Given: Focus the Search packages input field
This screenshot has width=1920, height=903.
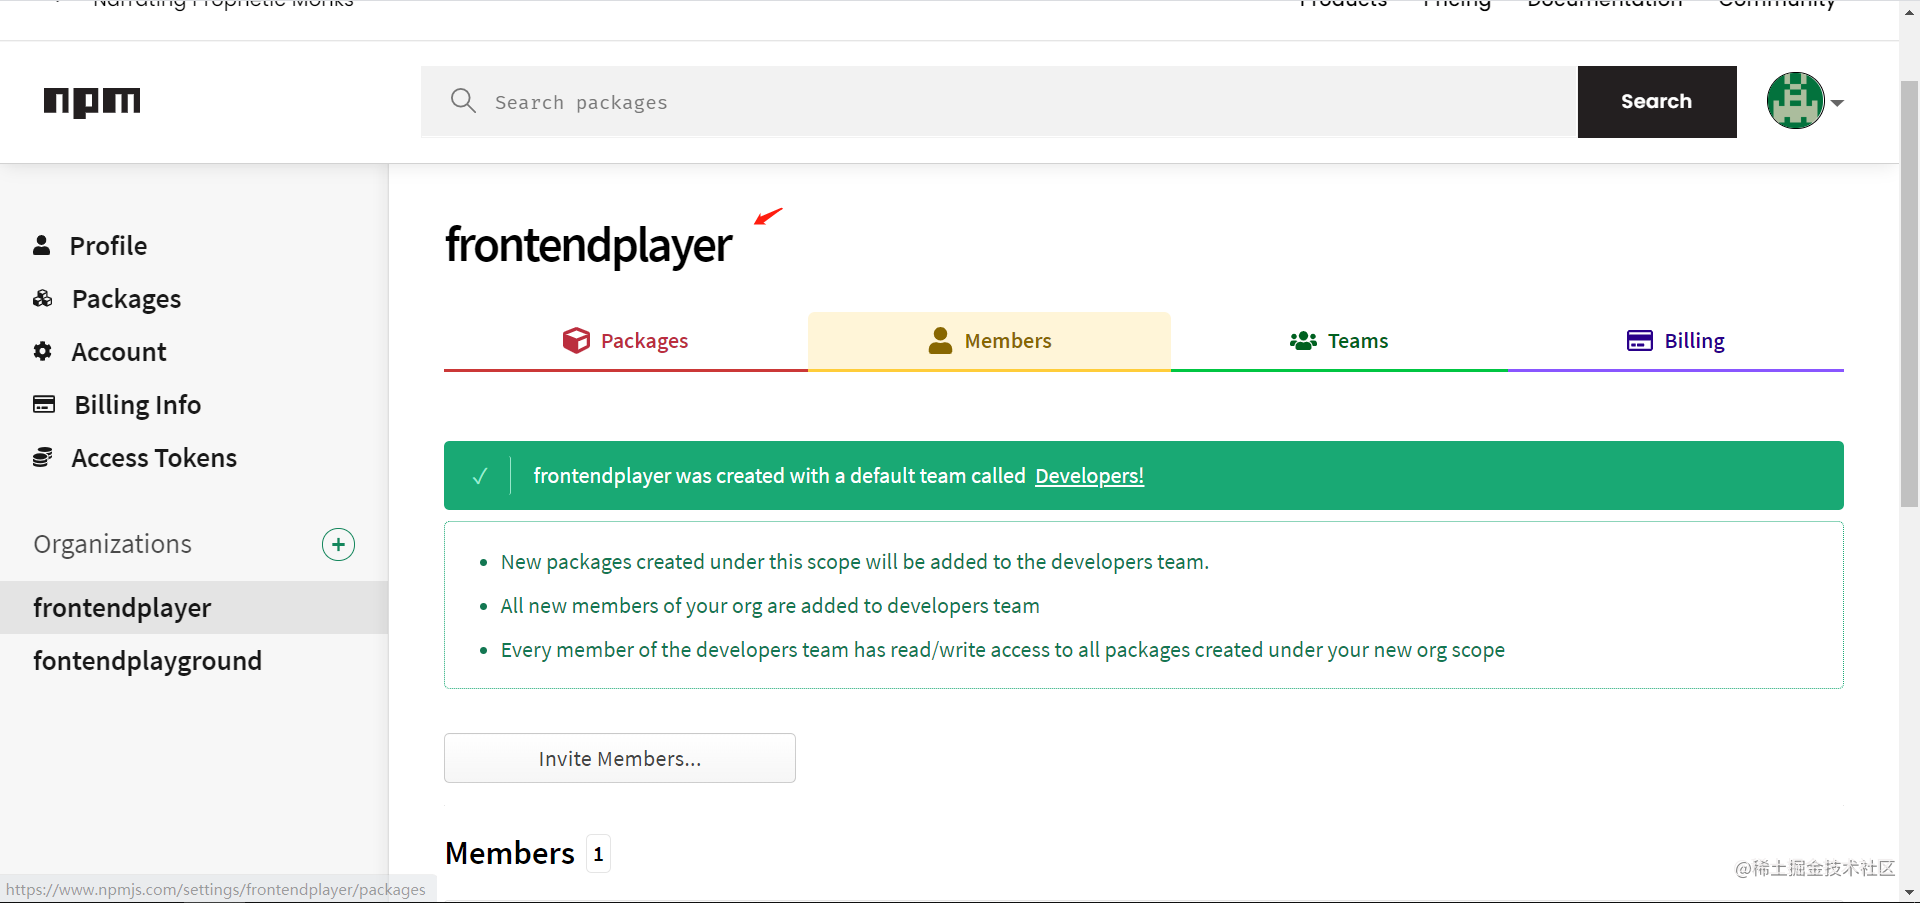Looking at the screenshot, I should 1000,102.
